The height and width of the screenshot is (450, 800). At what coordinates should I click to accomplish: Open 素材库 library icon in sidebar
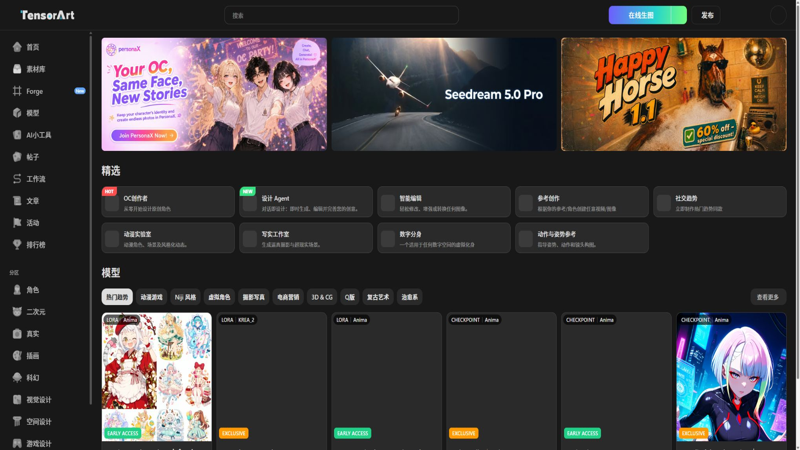pyautogui.click(x=17, y=69)
